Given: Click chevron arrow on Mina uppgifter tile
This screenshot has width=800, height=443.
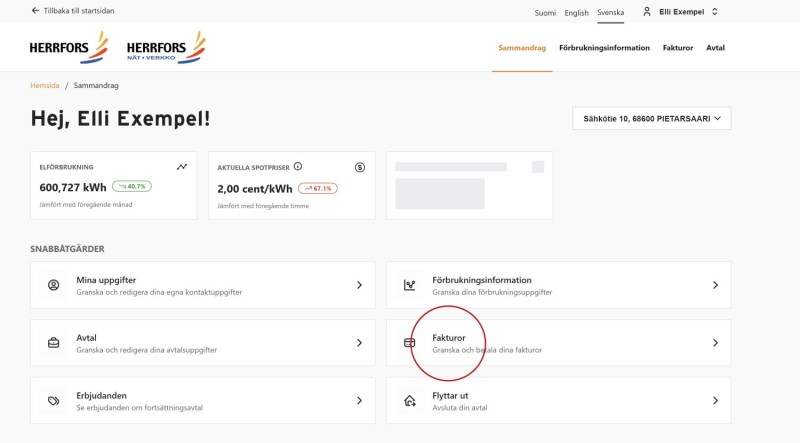Looking at the screenshot, I should click(359, 285).
